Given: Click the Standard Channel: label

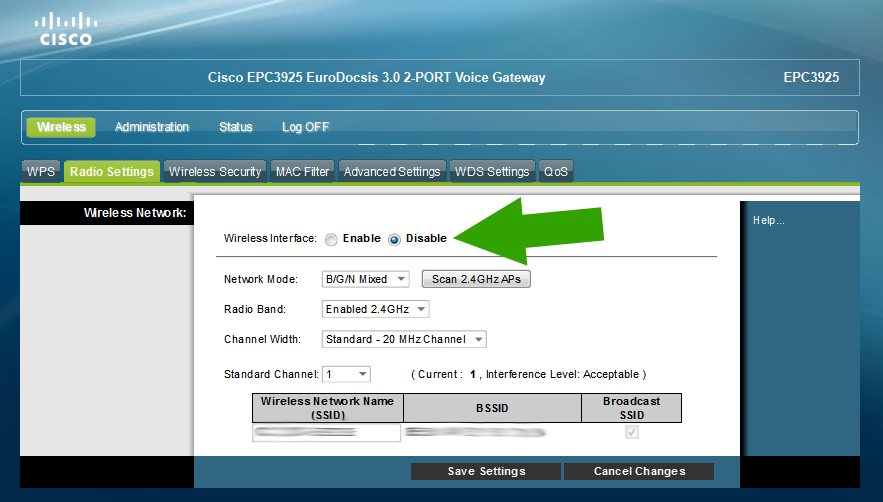Looking at the screenshot, I should 271,374.
